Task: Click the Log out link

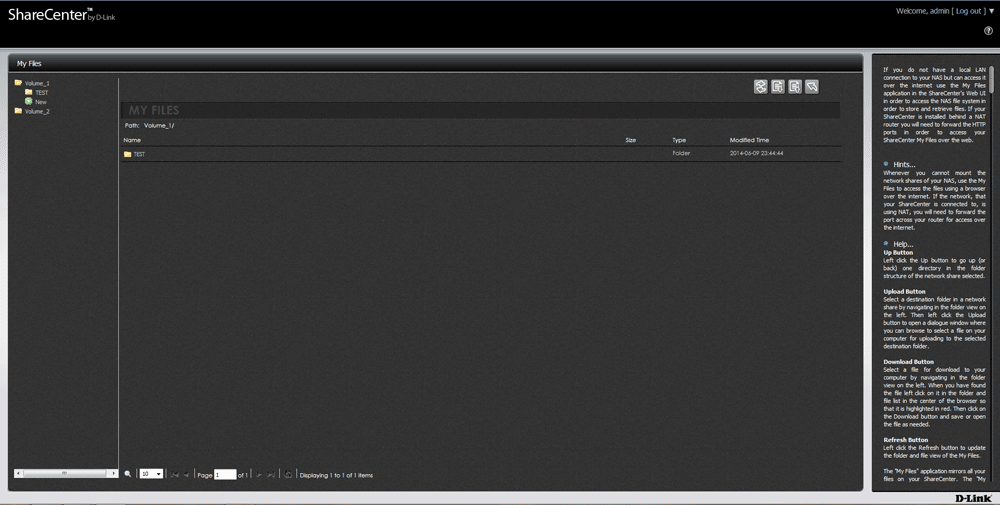Action: pyautogui.click(x=969, y=11)
